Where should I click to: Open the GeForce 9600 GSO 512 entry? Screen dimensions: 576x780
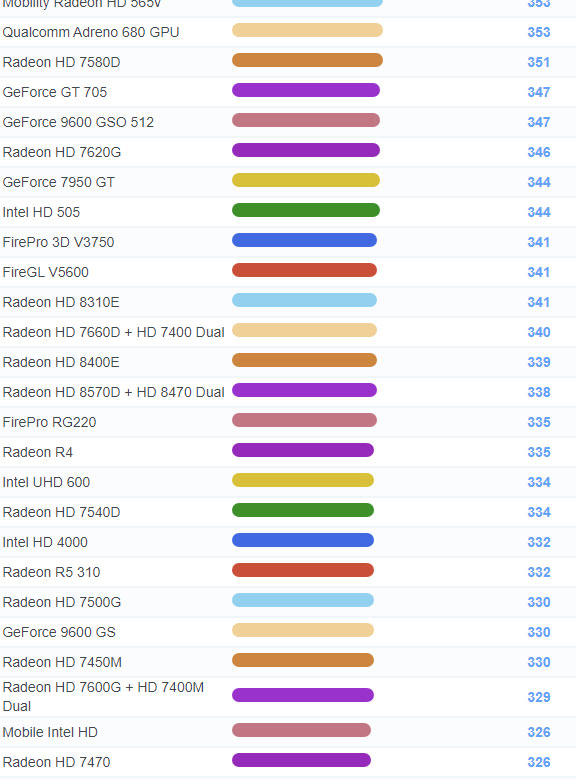[78, 122]
